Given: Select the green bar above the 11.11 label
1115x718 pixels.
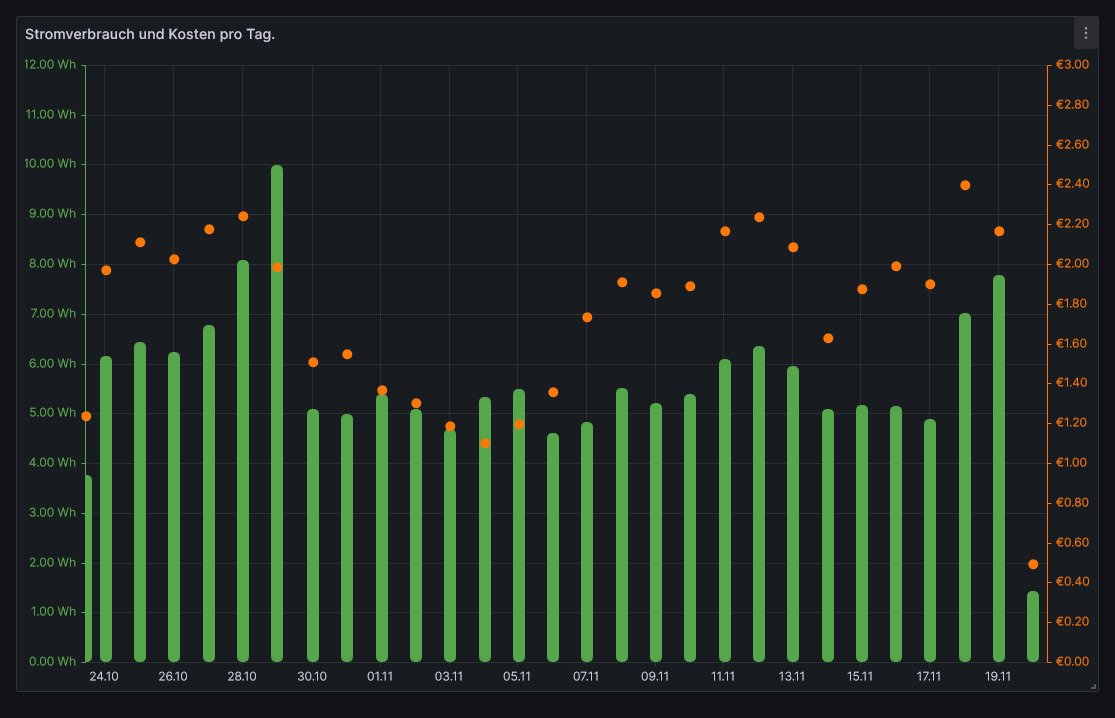Looking at the screenshot, I should pos(725,510).
